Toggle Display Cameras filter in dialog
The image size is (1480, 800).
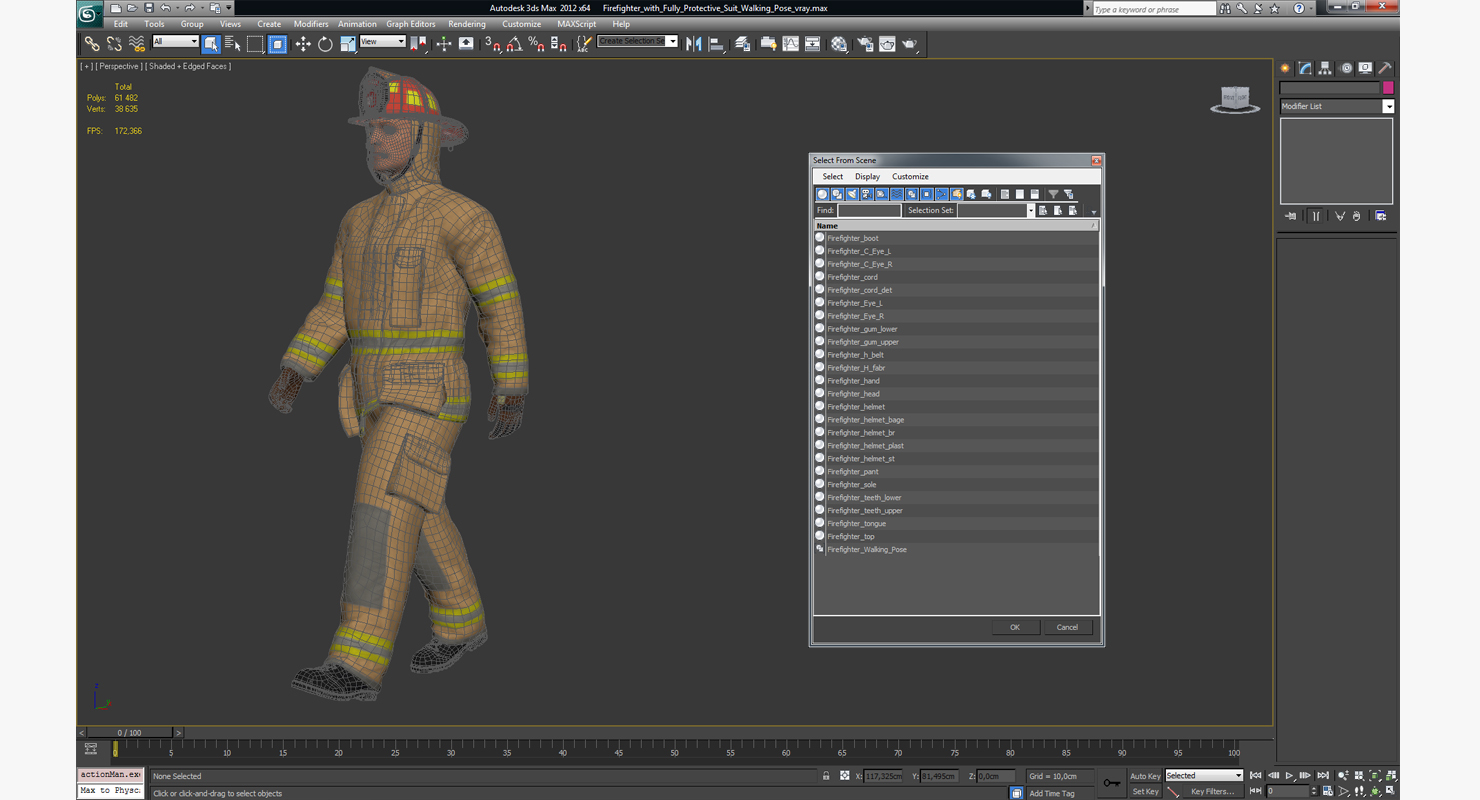pos(867,194)
